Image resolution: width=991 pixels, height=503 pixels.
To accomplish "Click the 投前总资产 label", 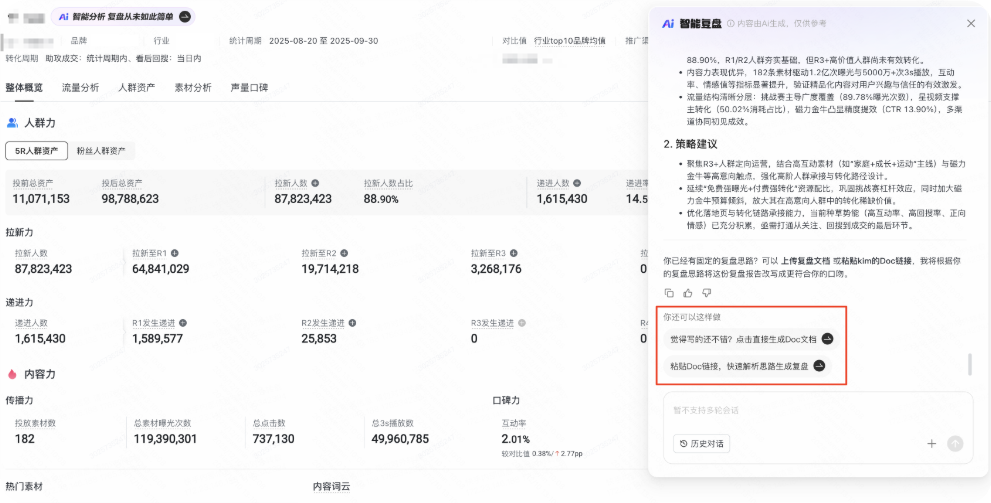I will tap(33, 183).
